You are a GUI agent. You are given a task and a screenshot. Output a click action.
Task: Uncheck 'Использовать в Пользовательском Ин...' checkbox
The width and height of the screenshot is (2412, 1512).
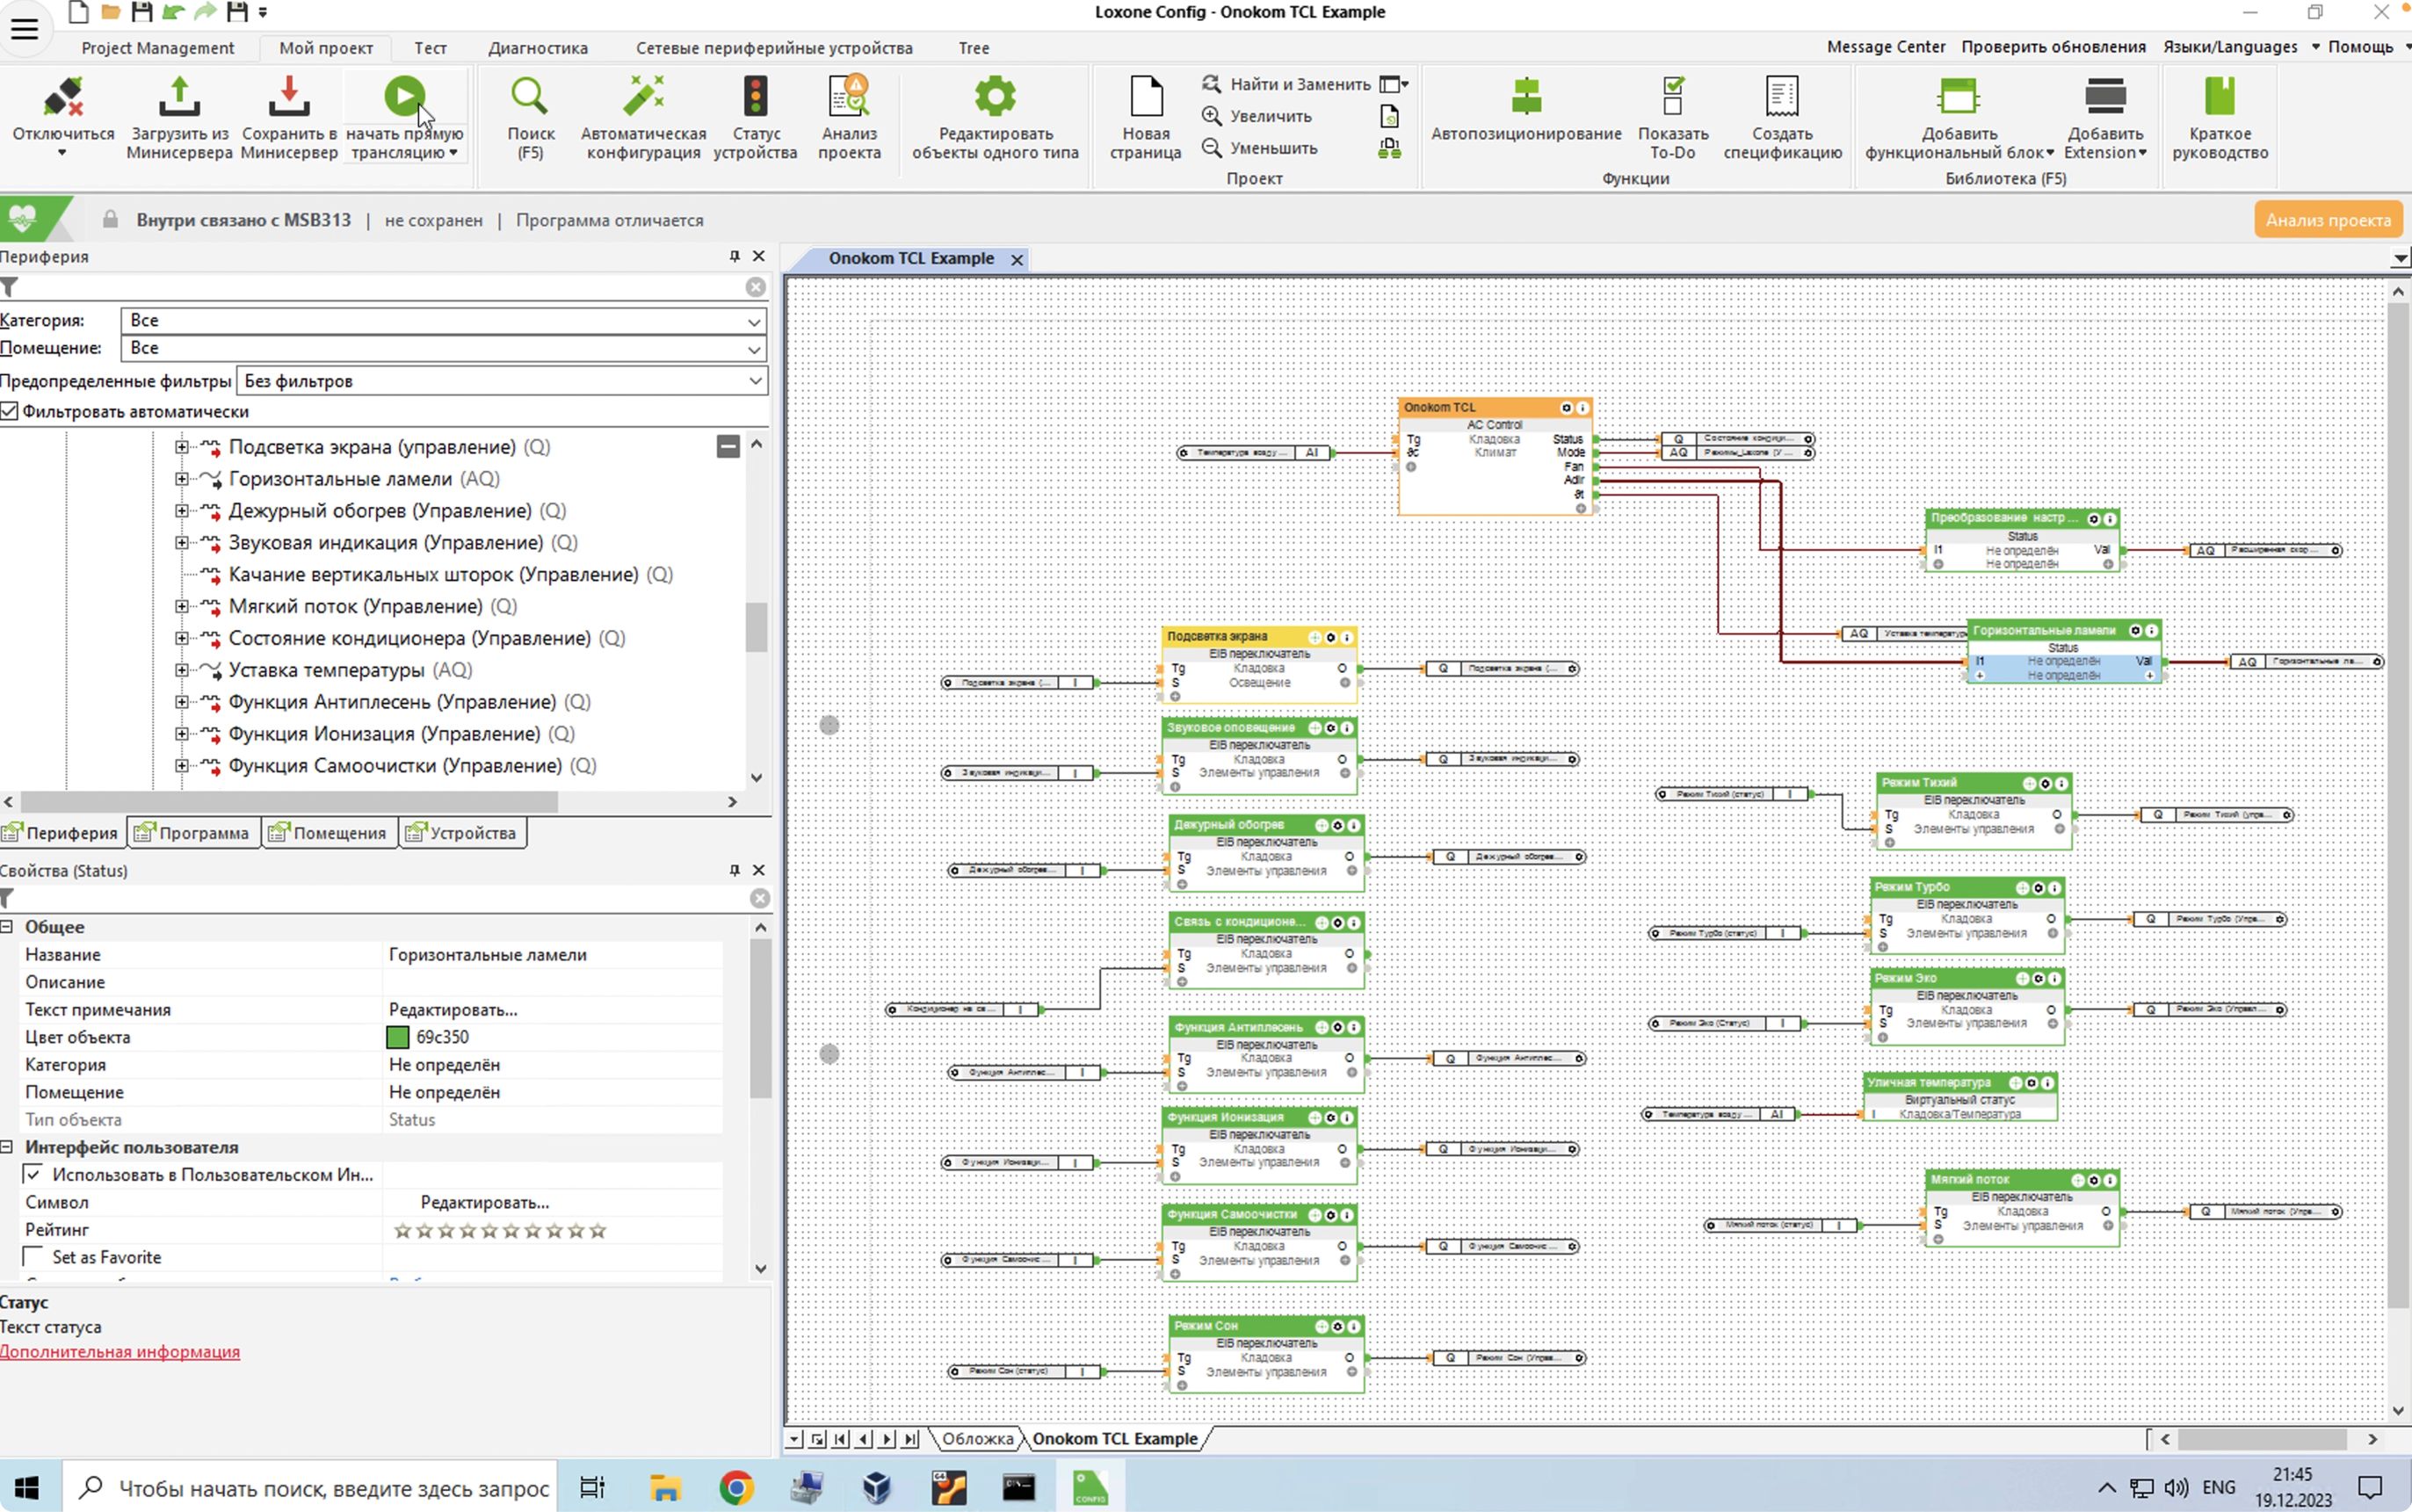tap(33, 1174)
